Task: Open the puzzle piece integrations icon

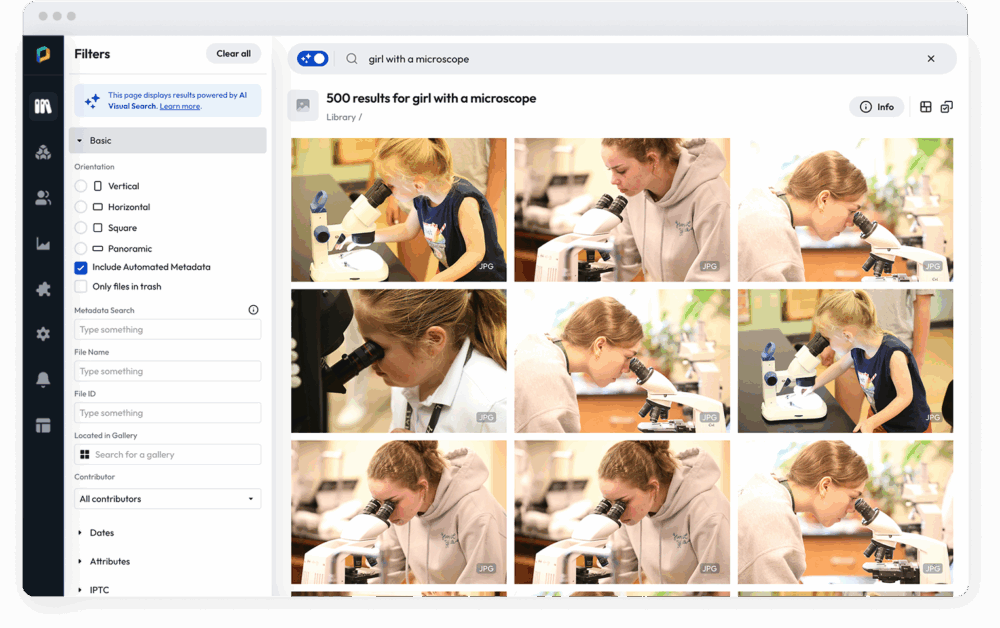Action: tap(43, 289)
